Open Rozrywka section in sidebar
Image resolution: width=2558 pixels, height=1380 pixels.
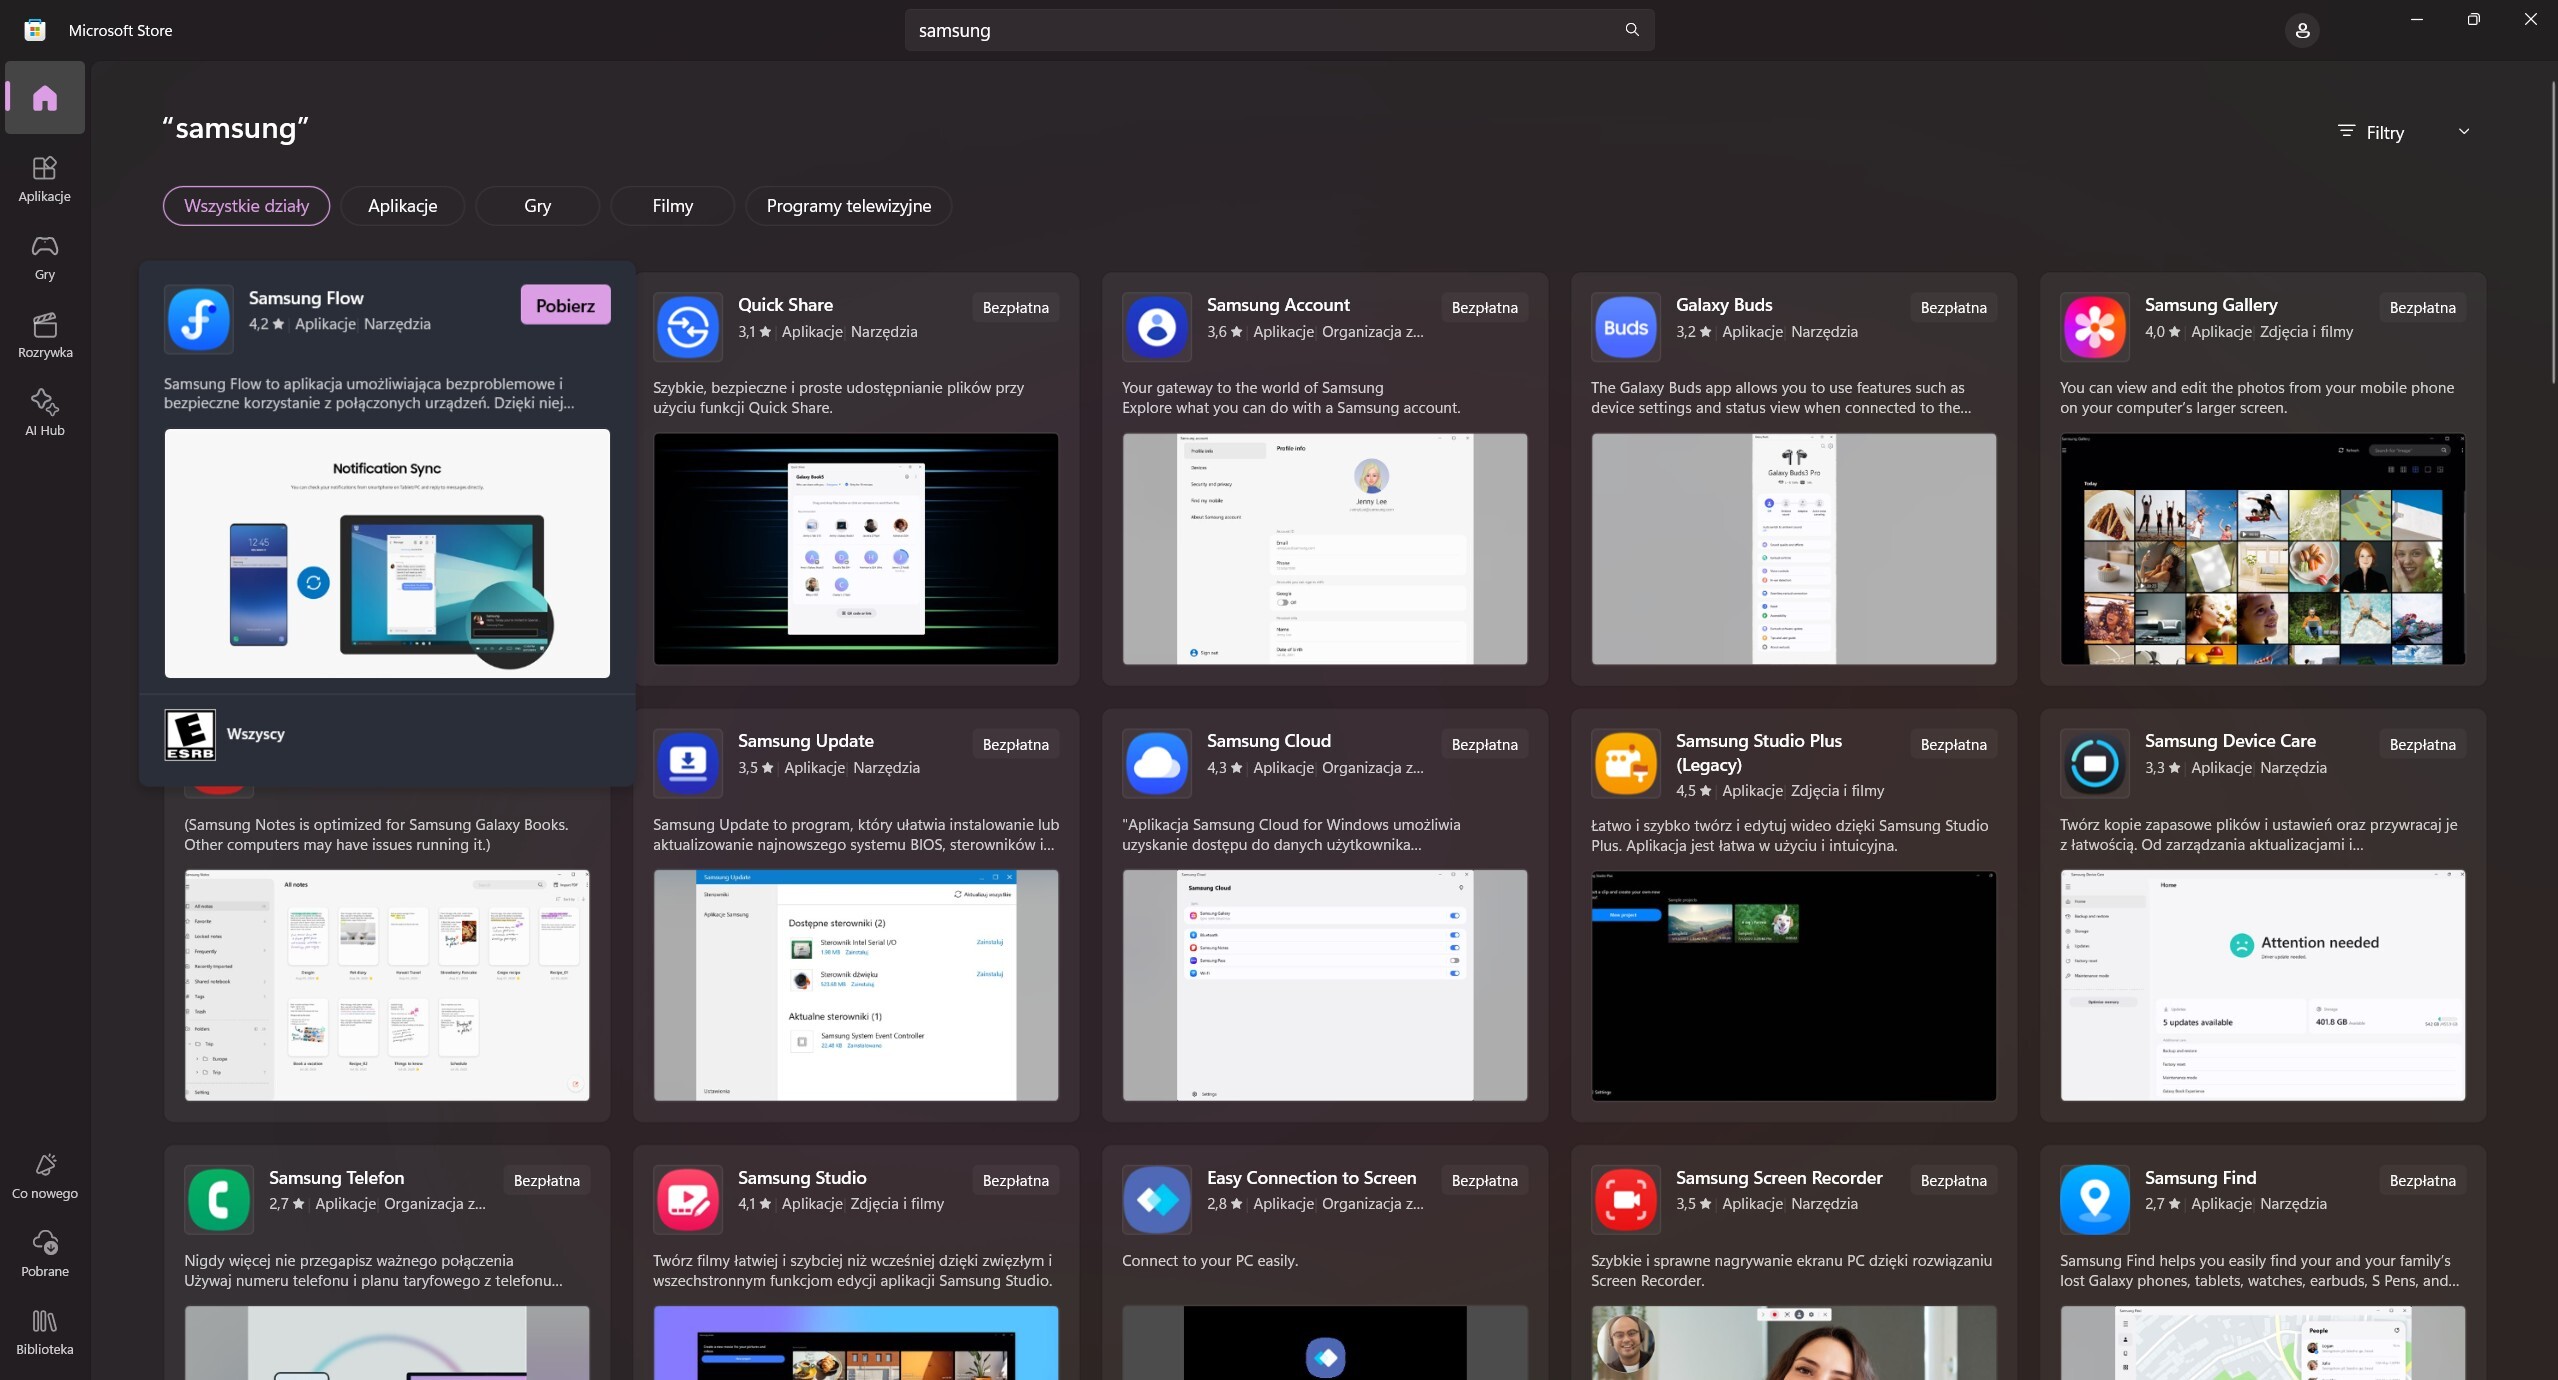45,335
